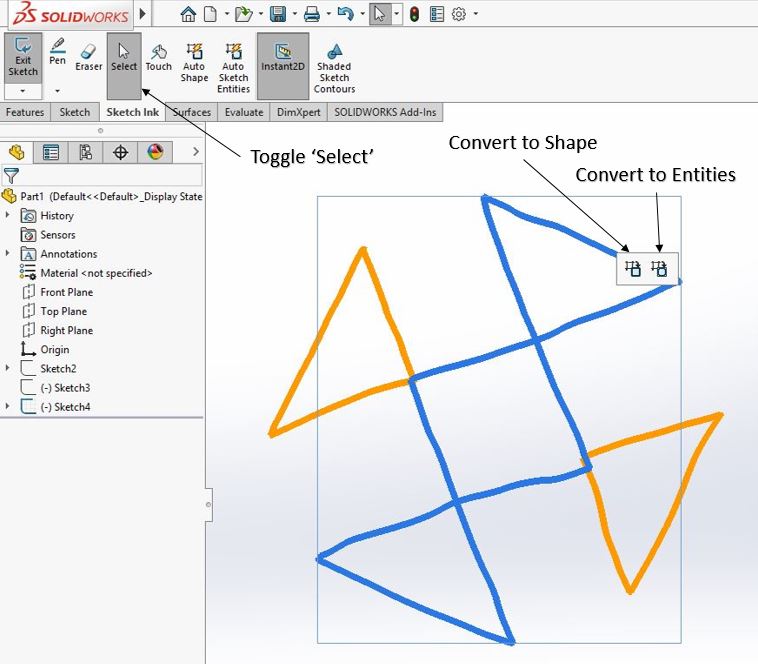Select the Front Plane
The height and width of the screenshot is (665, 758).
[66, 292]
